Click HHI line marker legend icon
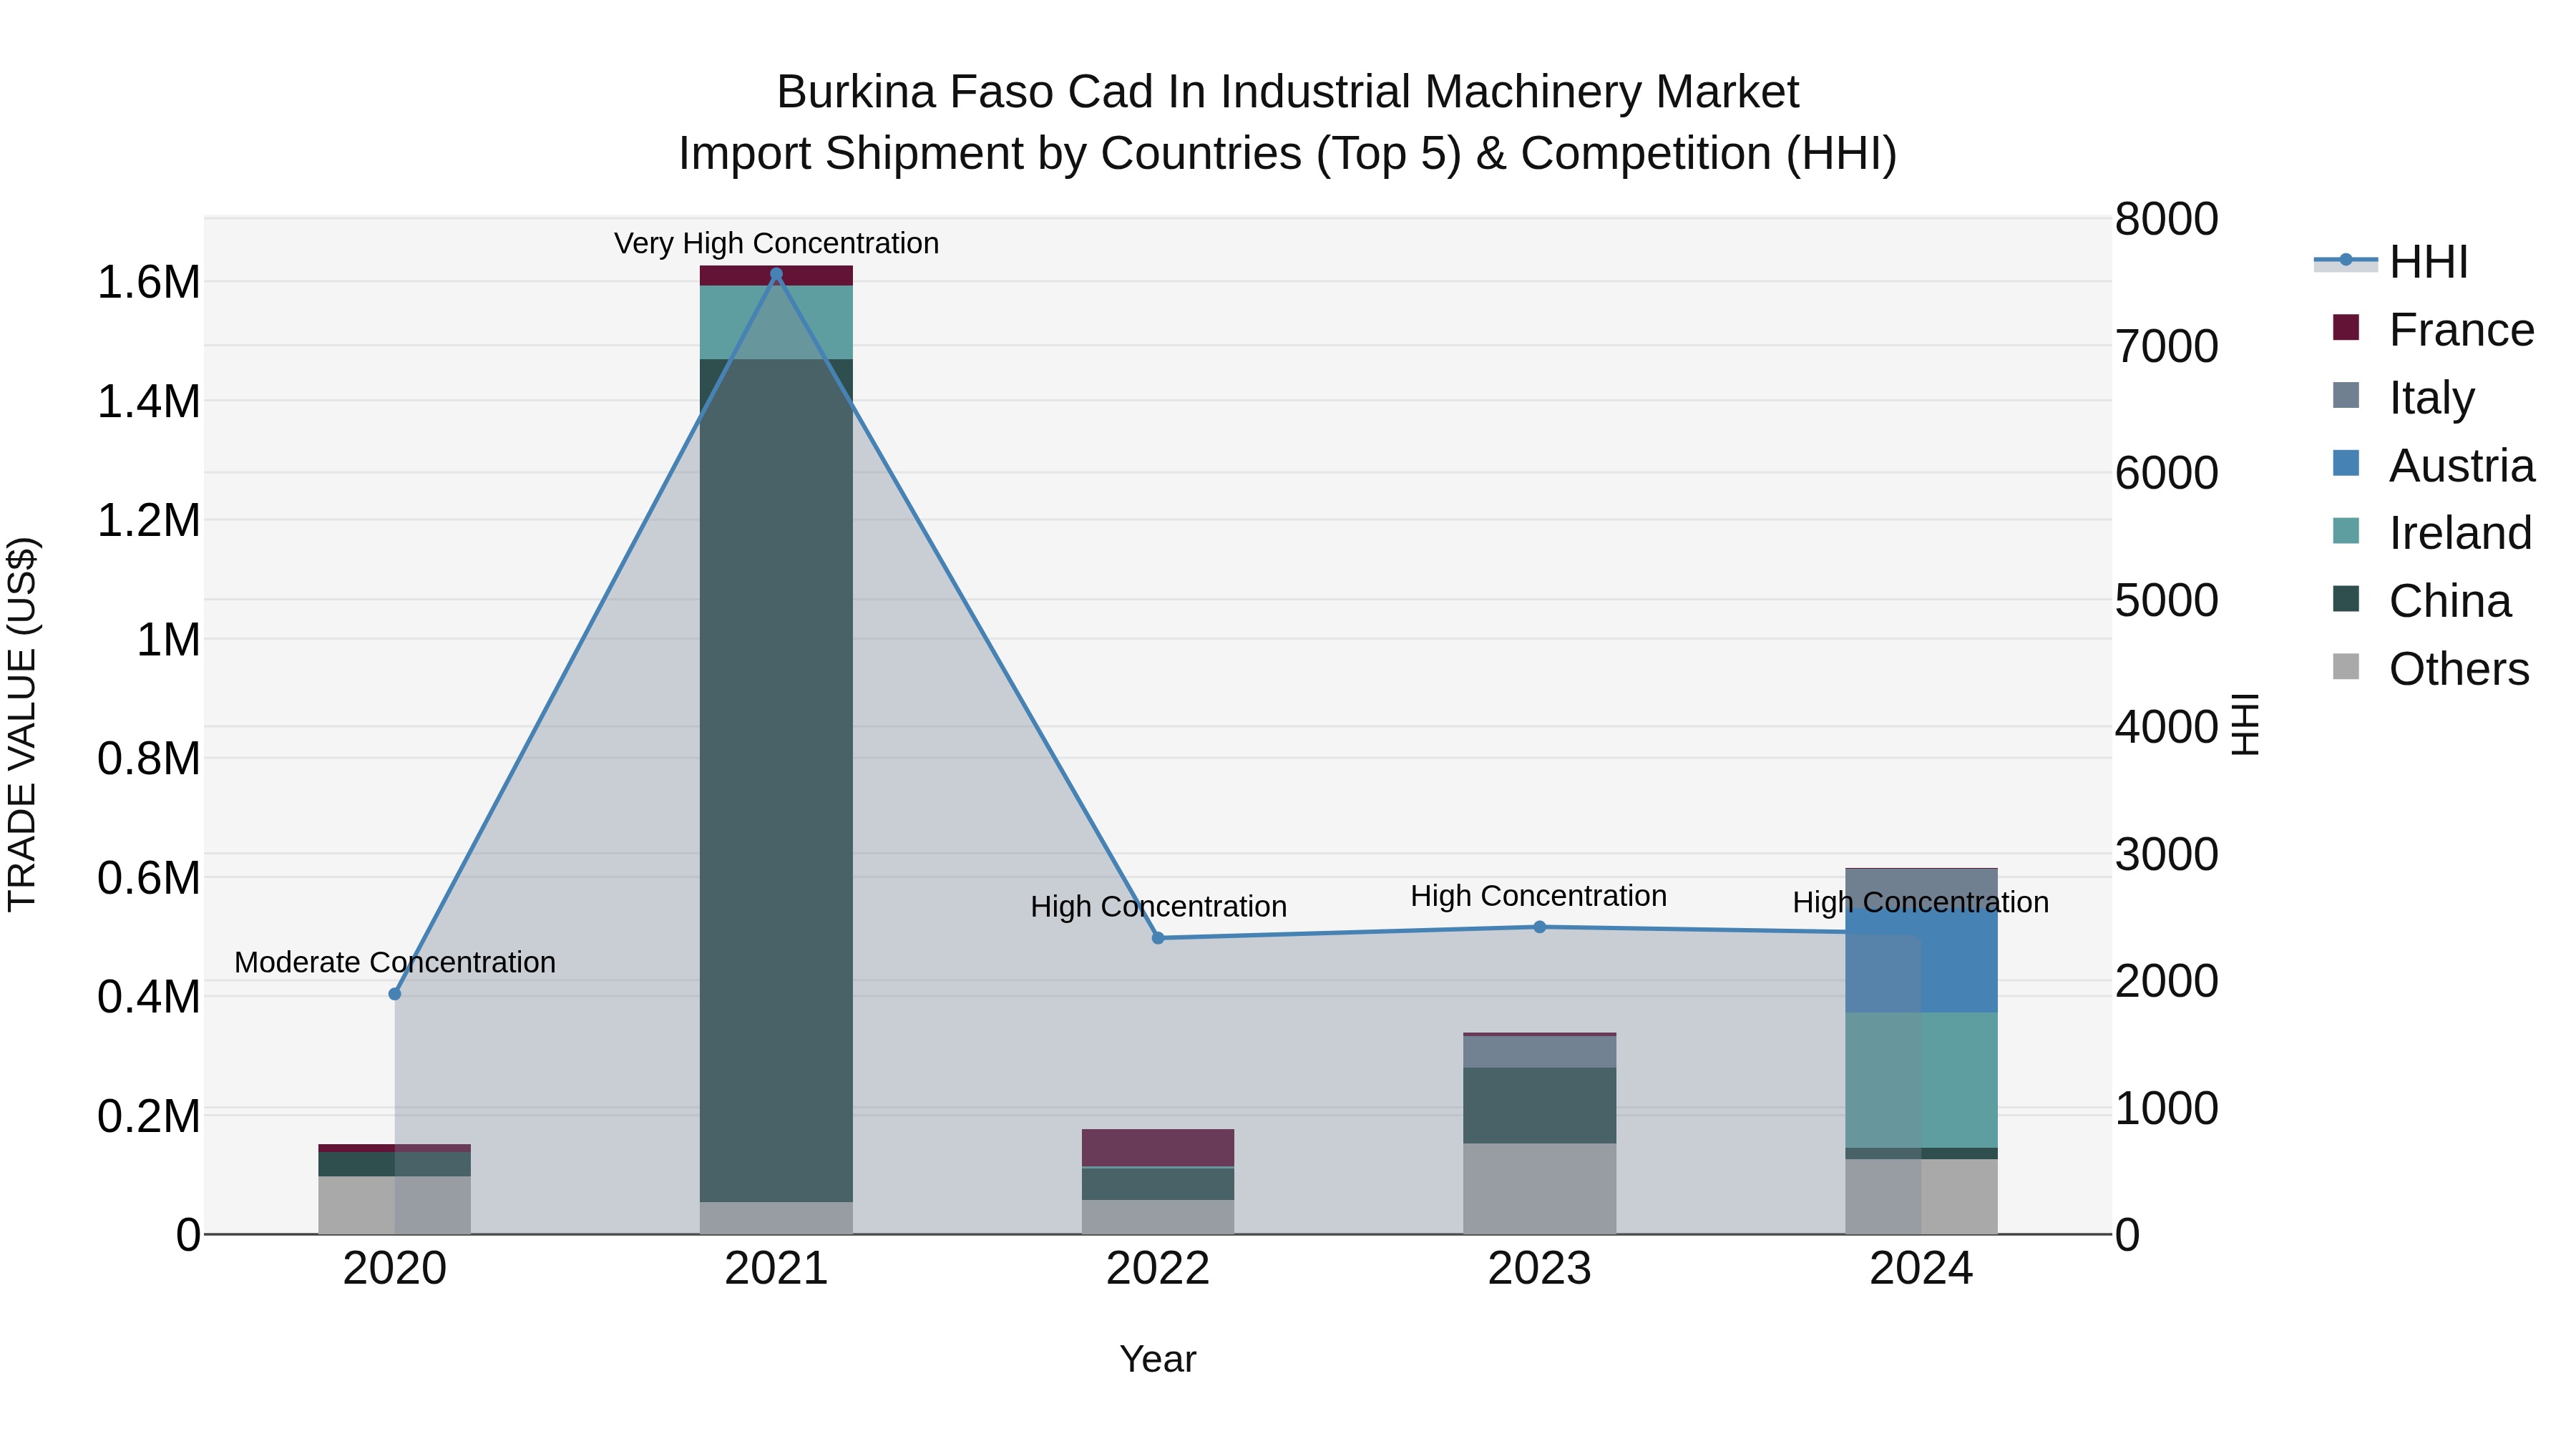2576x1449 pixels. (2346, 260)
